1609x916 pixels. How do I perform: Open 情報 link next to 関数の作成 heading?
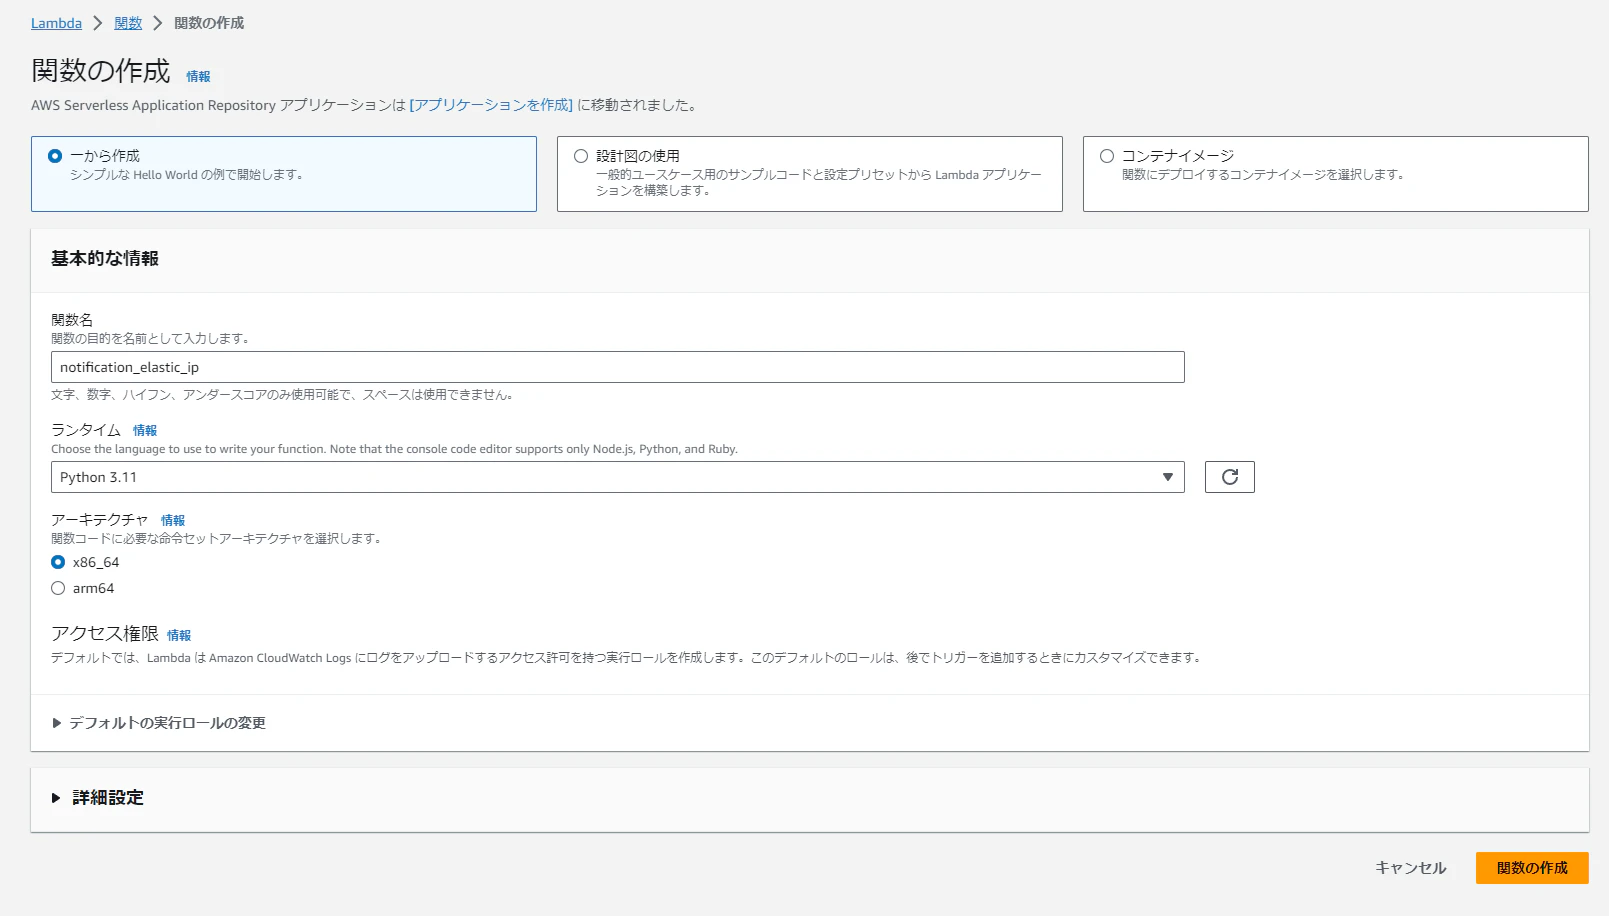(x=198, y=76)
